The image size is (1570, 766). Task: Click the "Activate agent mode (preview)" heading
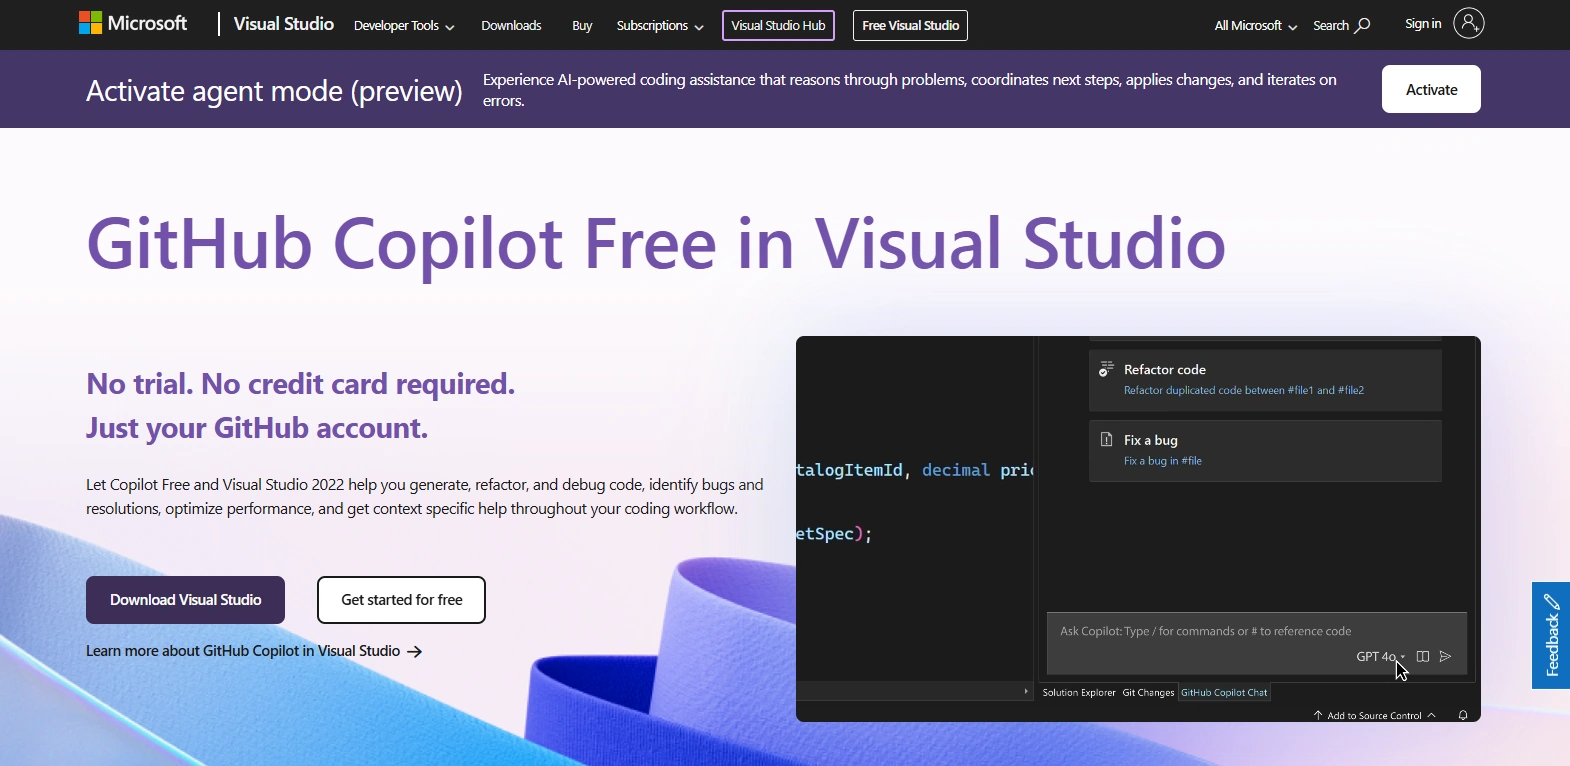(274, 91)
